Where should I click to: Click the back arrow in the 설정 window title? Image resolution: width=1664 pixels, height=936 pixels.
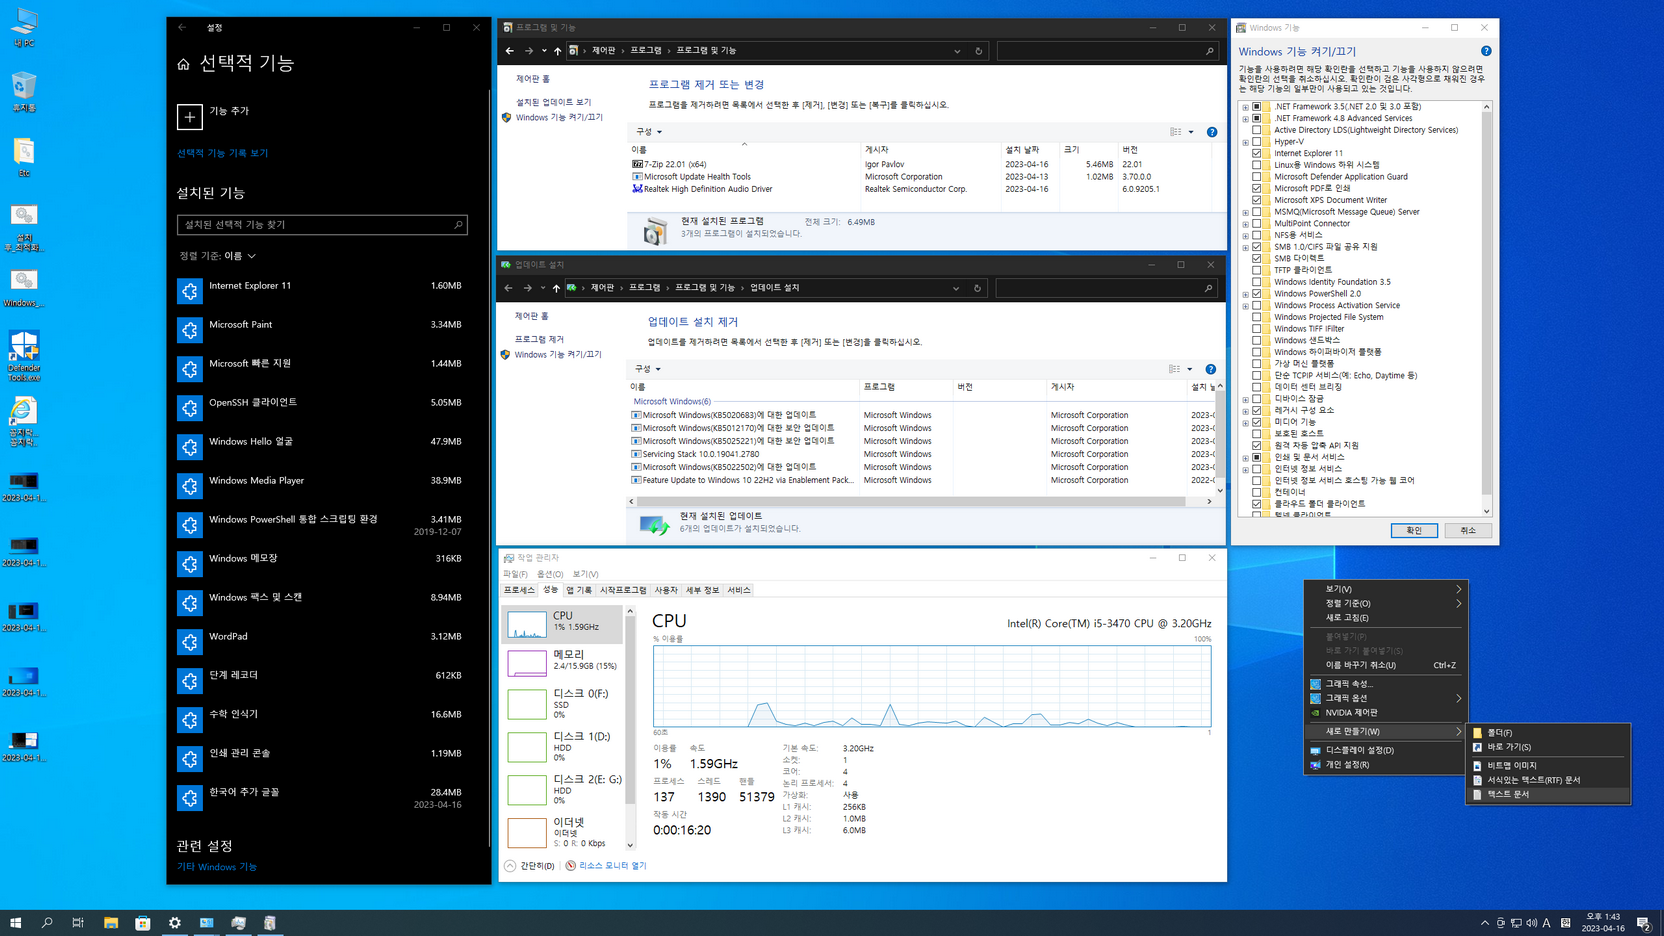(x=182, y=28)
